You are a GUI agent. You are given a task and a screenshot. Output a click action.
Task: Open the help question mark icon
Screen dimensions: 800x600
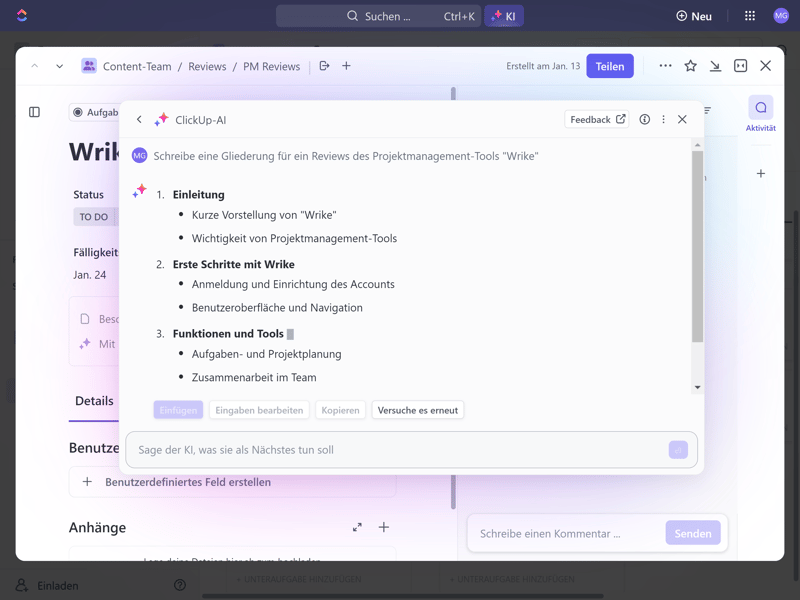click(180, 585)
